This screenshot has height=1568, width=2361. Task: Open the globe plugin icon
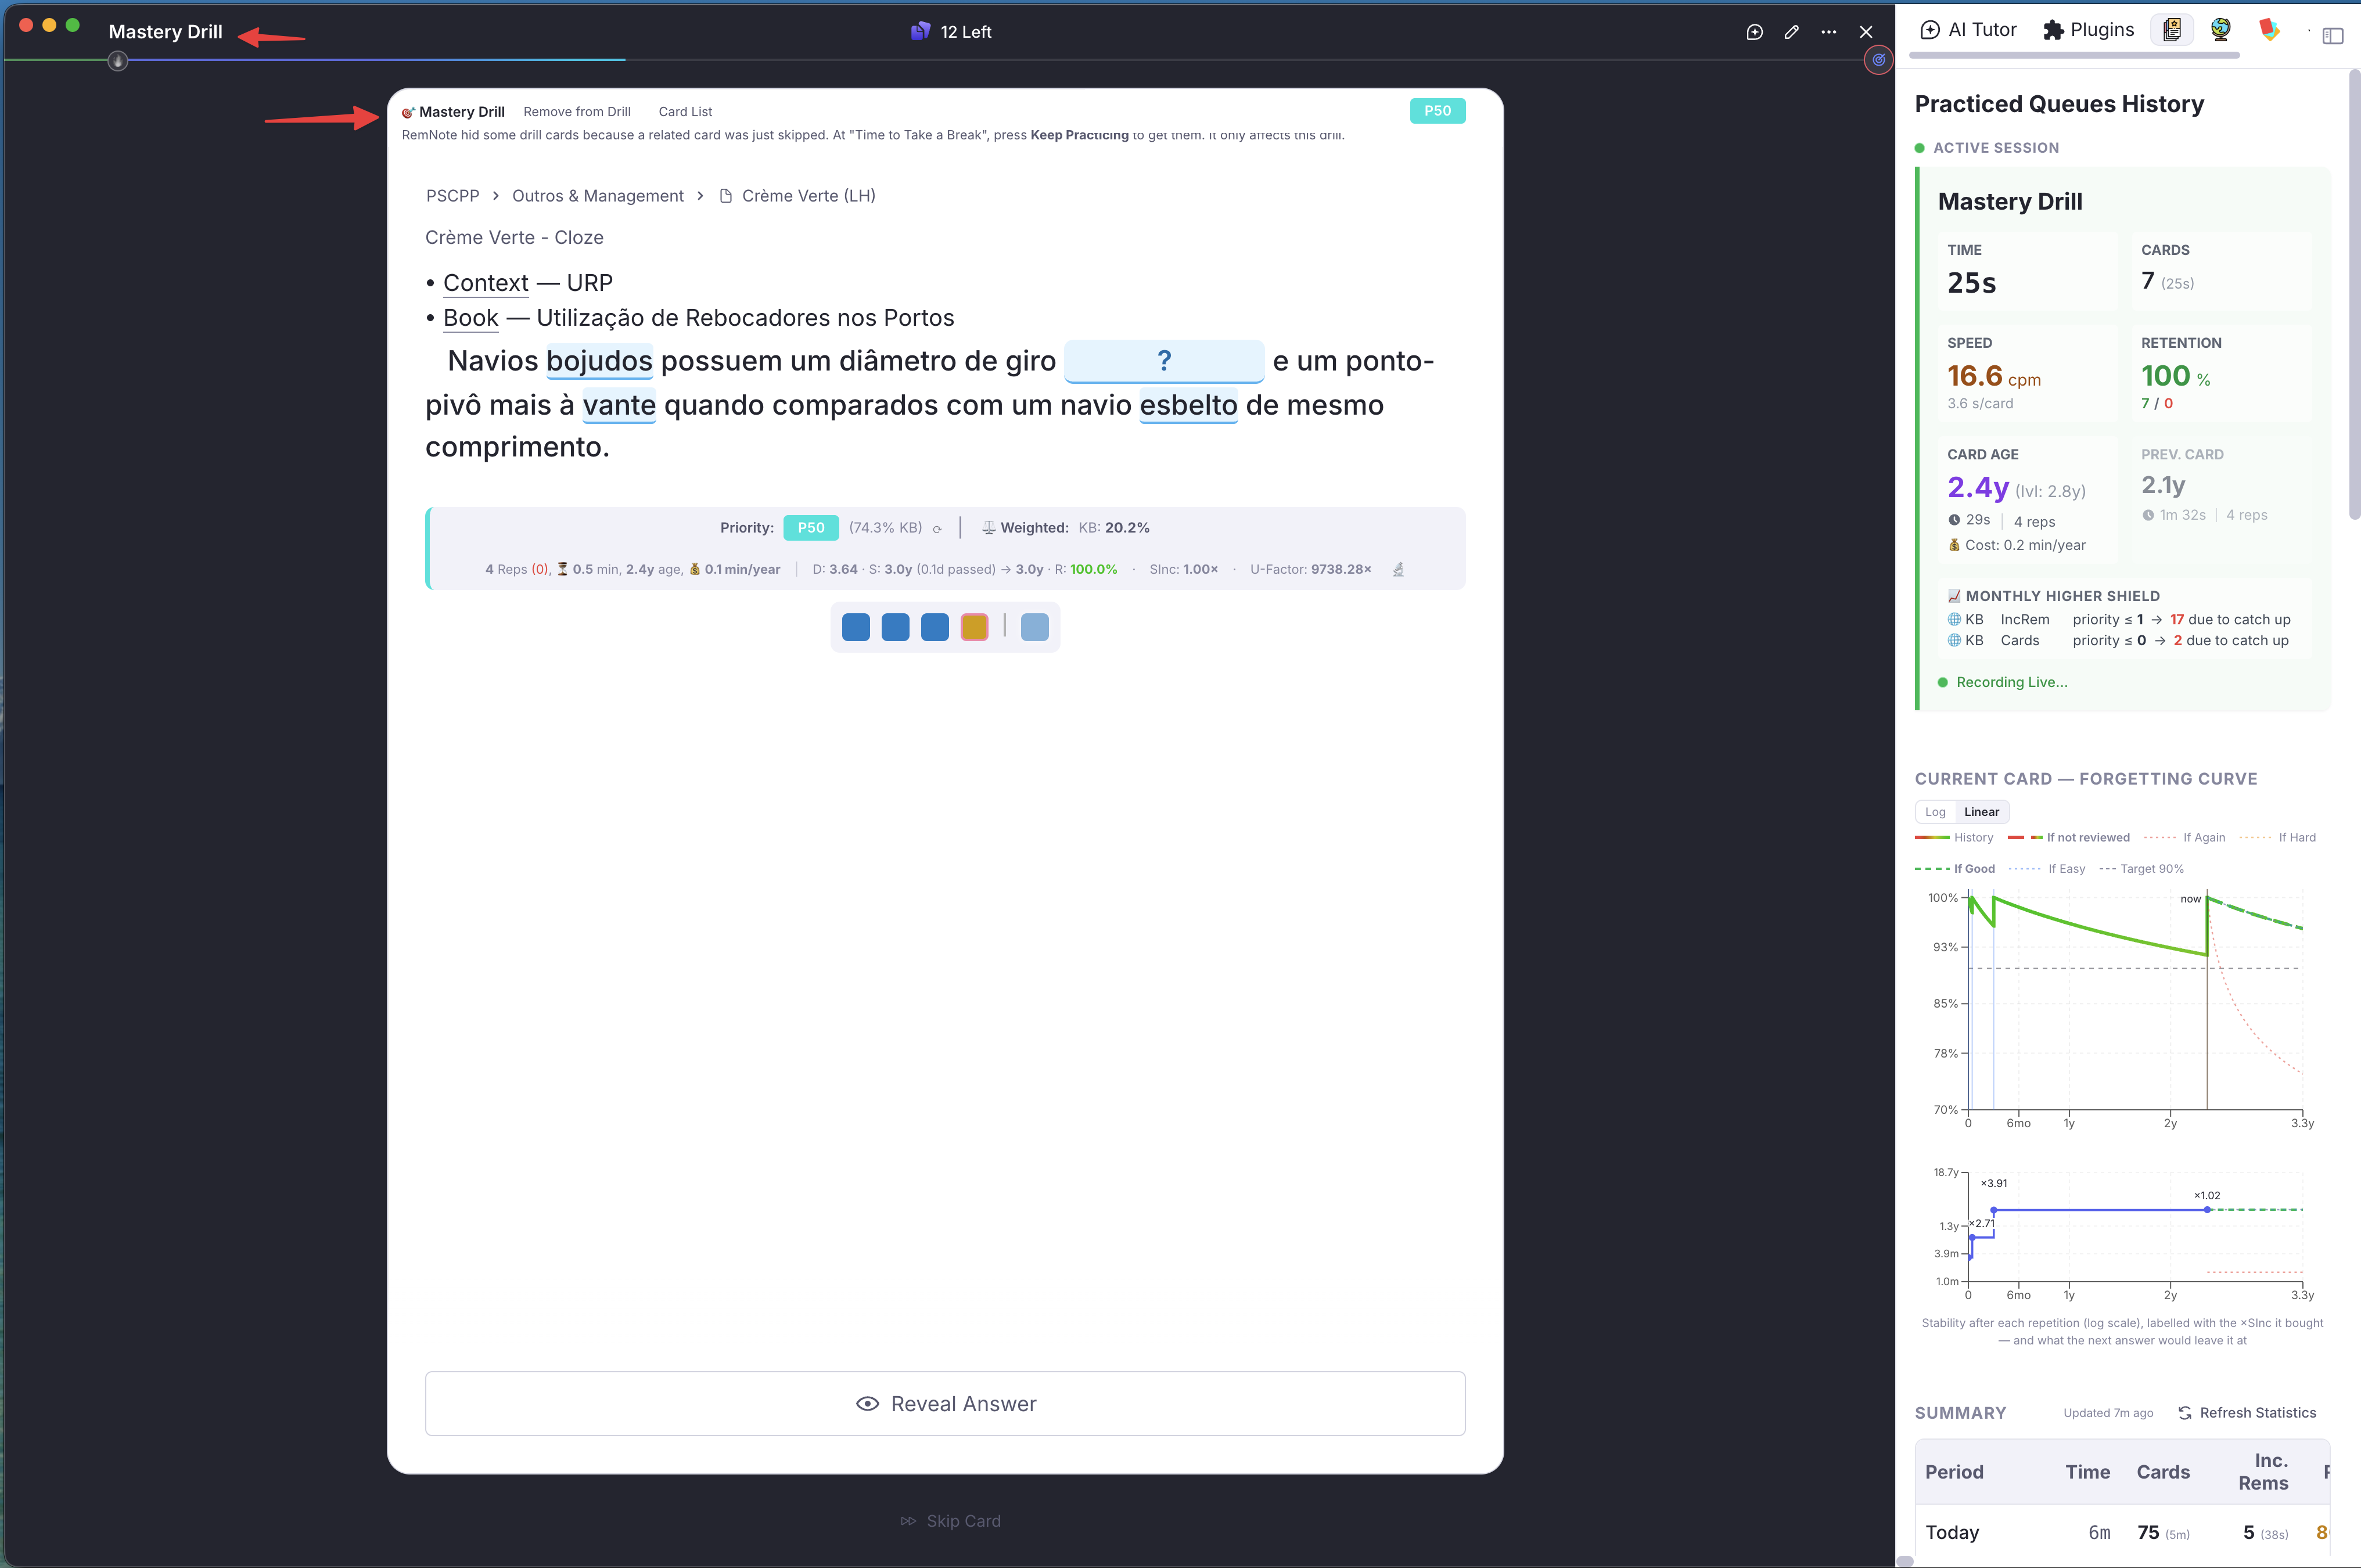click(x=2220, y=30)
